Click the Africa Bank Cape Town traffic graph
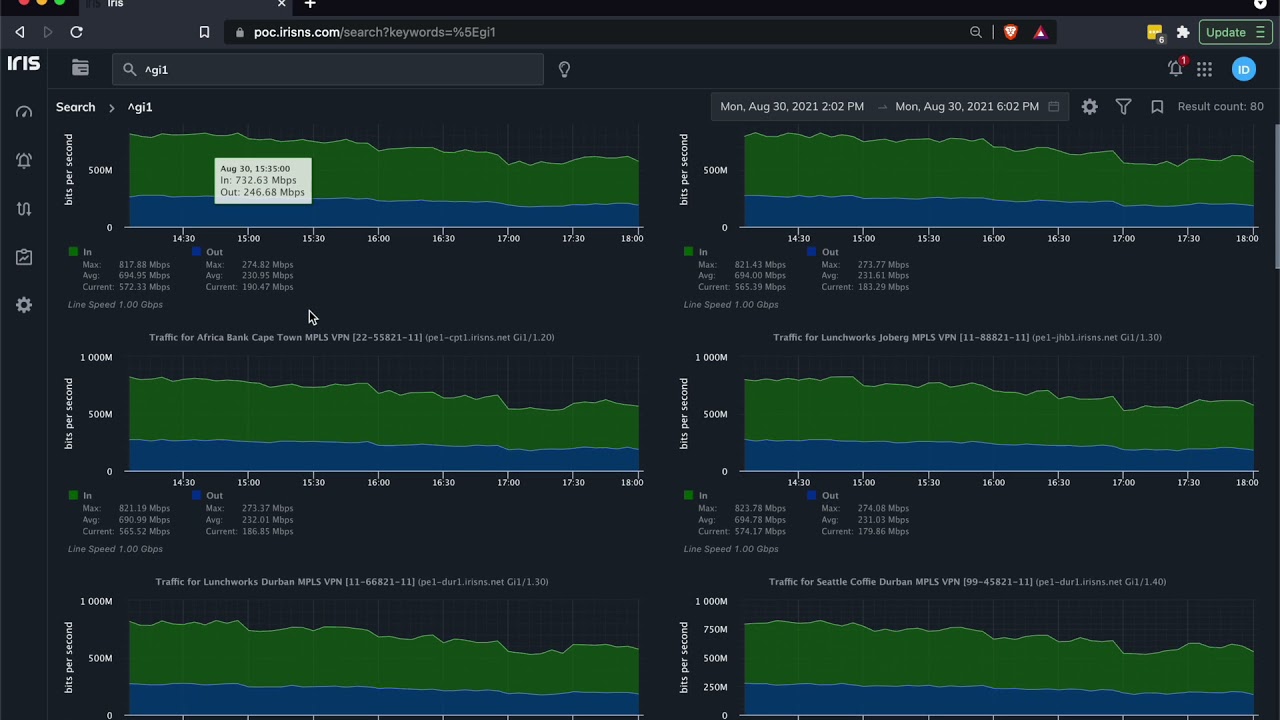Image resolution: width=1280 pixels, height=720 pixels. pos(384,414)
